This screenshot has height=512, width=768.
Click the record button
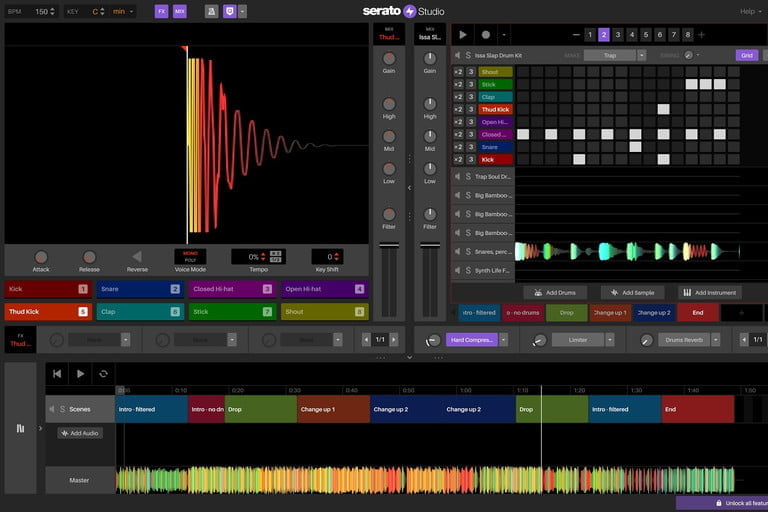click(x=486, y=35)
